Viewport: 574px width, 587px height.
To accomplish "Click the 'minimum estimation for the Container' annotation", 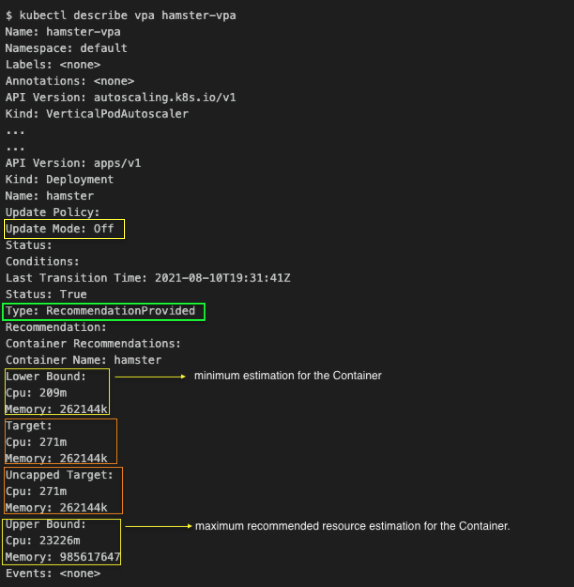I will [288, 375].
